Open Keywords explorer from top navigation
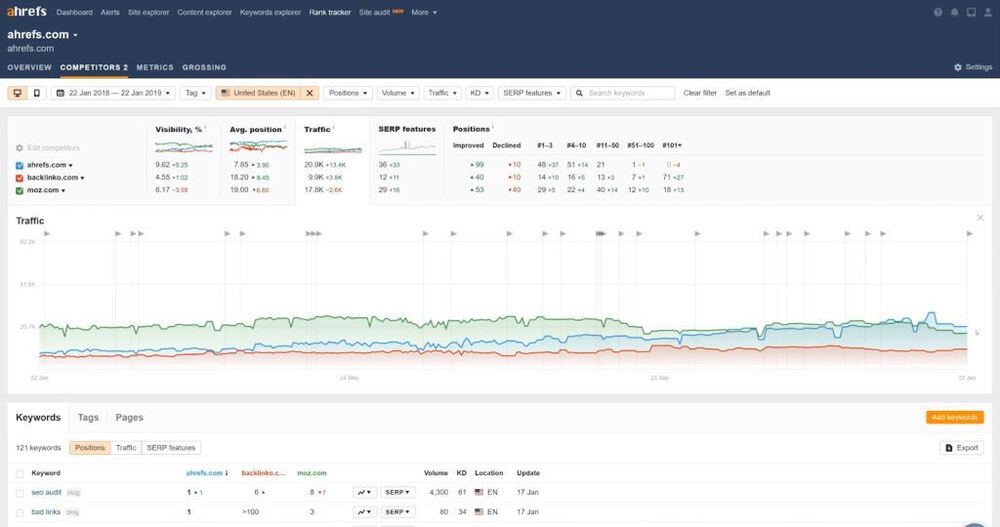This screenshot has width=1000, height=527. 270,12
